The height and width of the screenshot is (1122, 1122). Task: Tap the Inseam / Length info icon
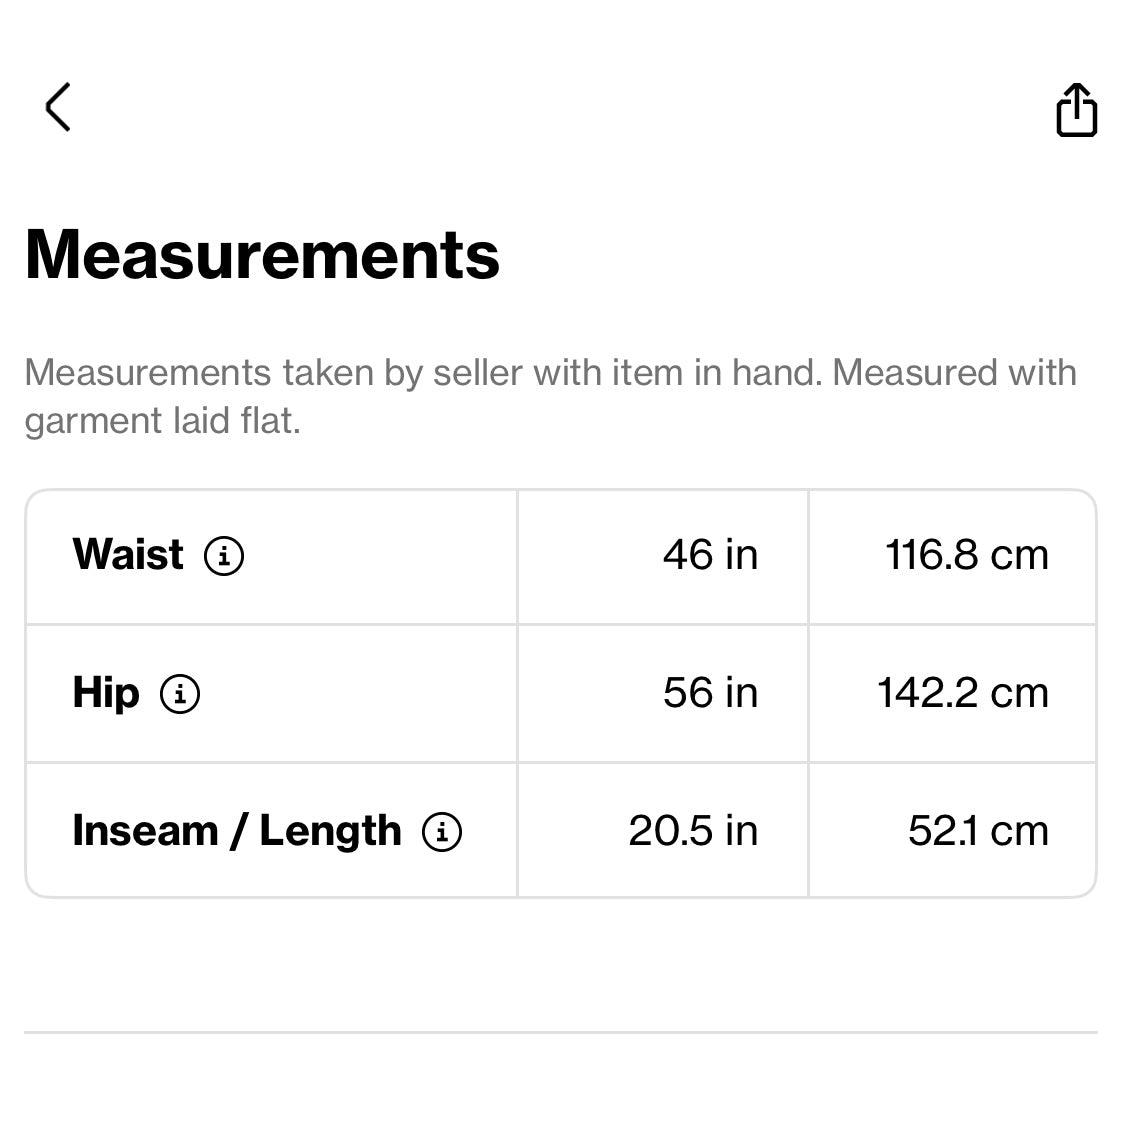tap(442, 831)
